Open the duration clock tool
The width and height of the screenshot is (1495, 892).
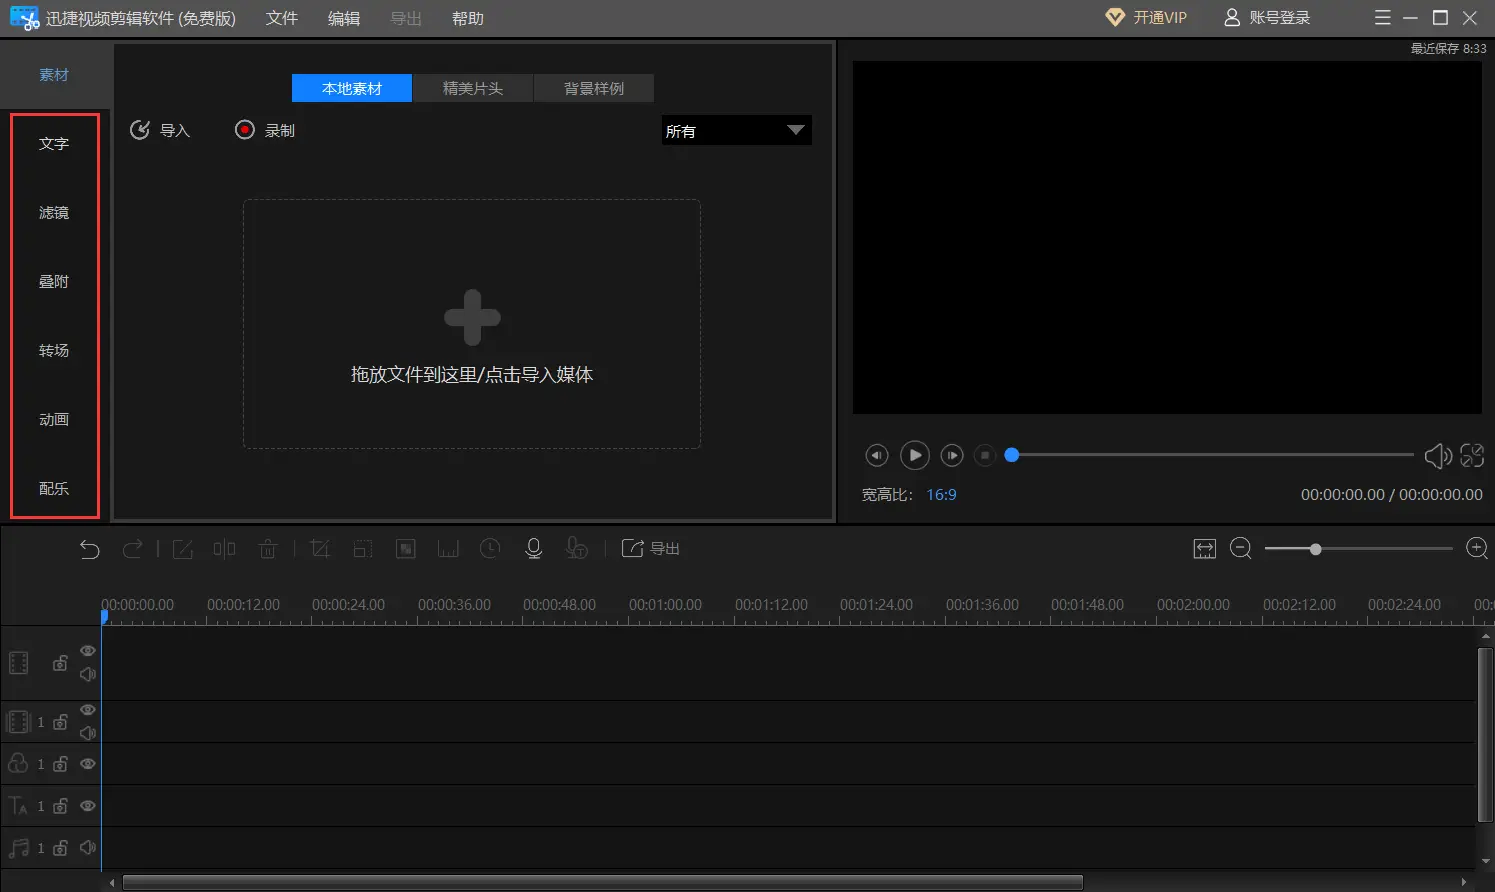[490, 548]
